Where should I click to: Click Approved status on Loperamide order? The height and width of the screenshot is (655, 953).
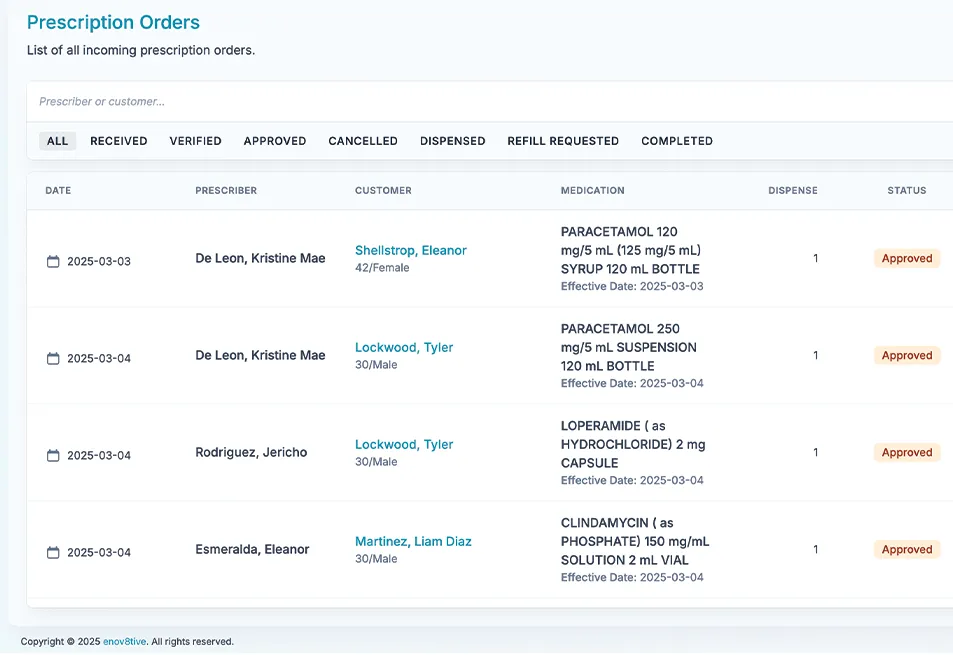906,453
